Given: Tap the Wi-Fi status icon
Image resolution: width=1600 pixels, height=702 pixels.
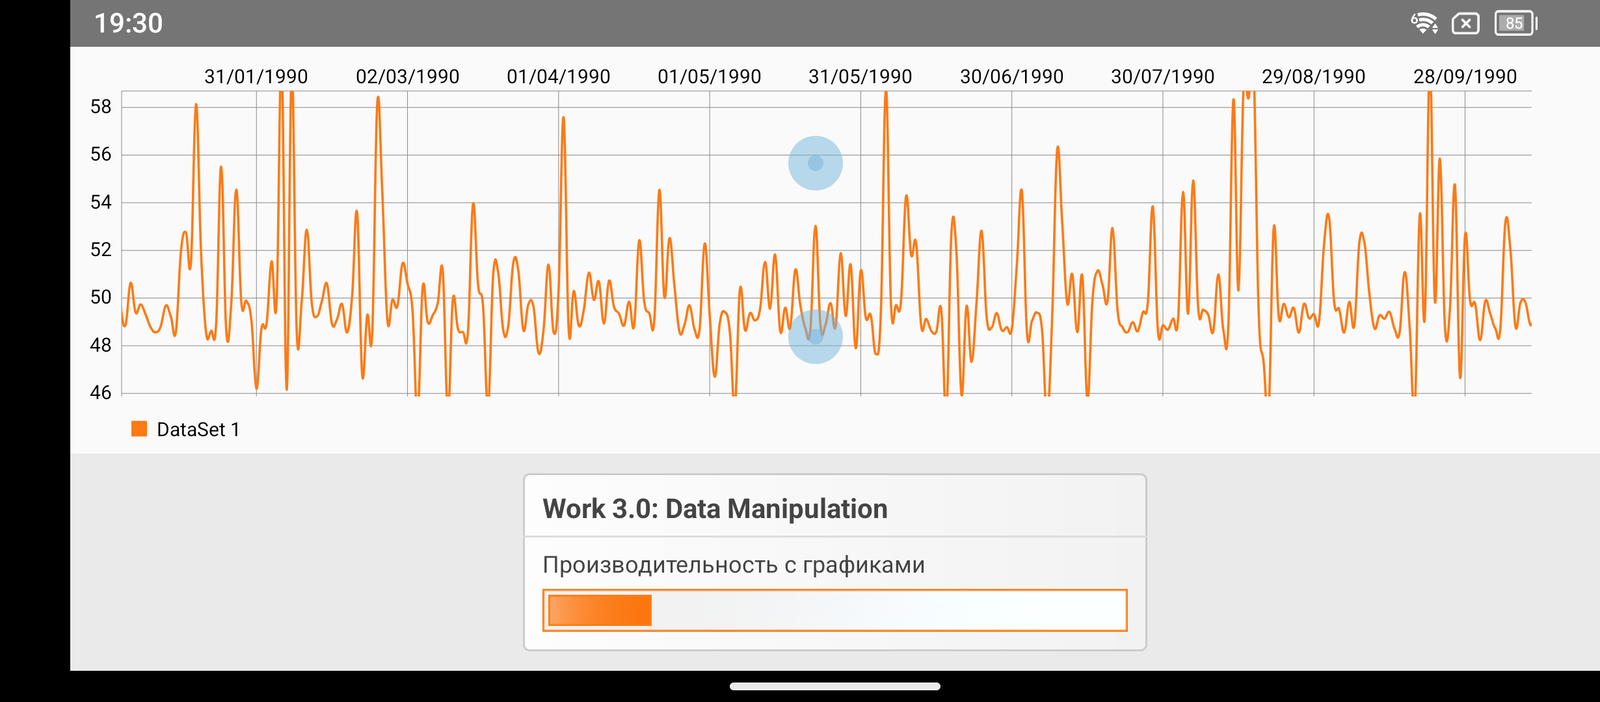Looking at the screenshot, I should coord(1424,23).
